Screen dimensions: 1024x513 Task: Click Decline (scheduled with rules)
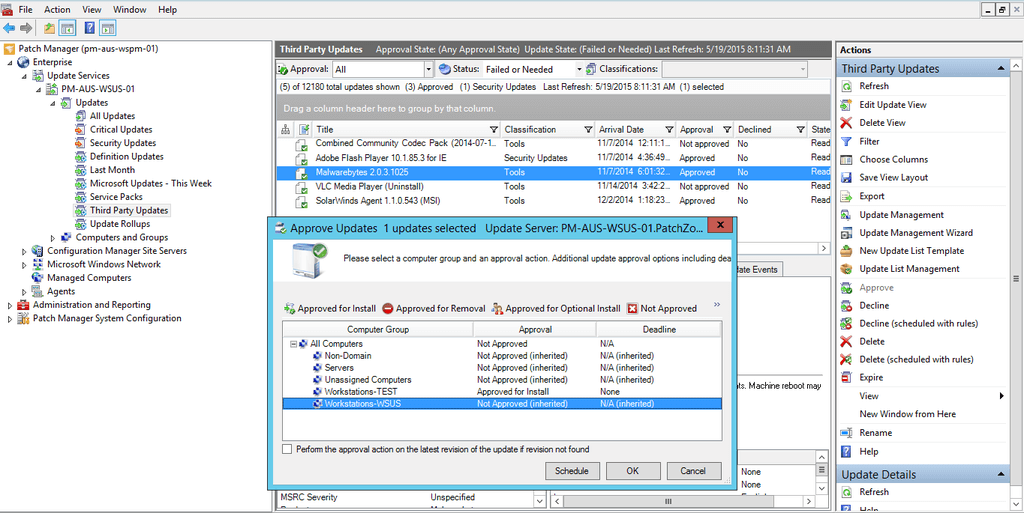pyautogui.click(x=918, y=324)
